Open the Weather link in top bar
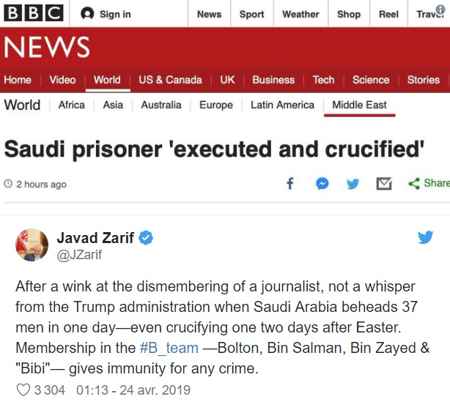The height and width of the screenshot is (402, 450). click(301, 14)
